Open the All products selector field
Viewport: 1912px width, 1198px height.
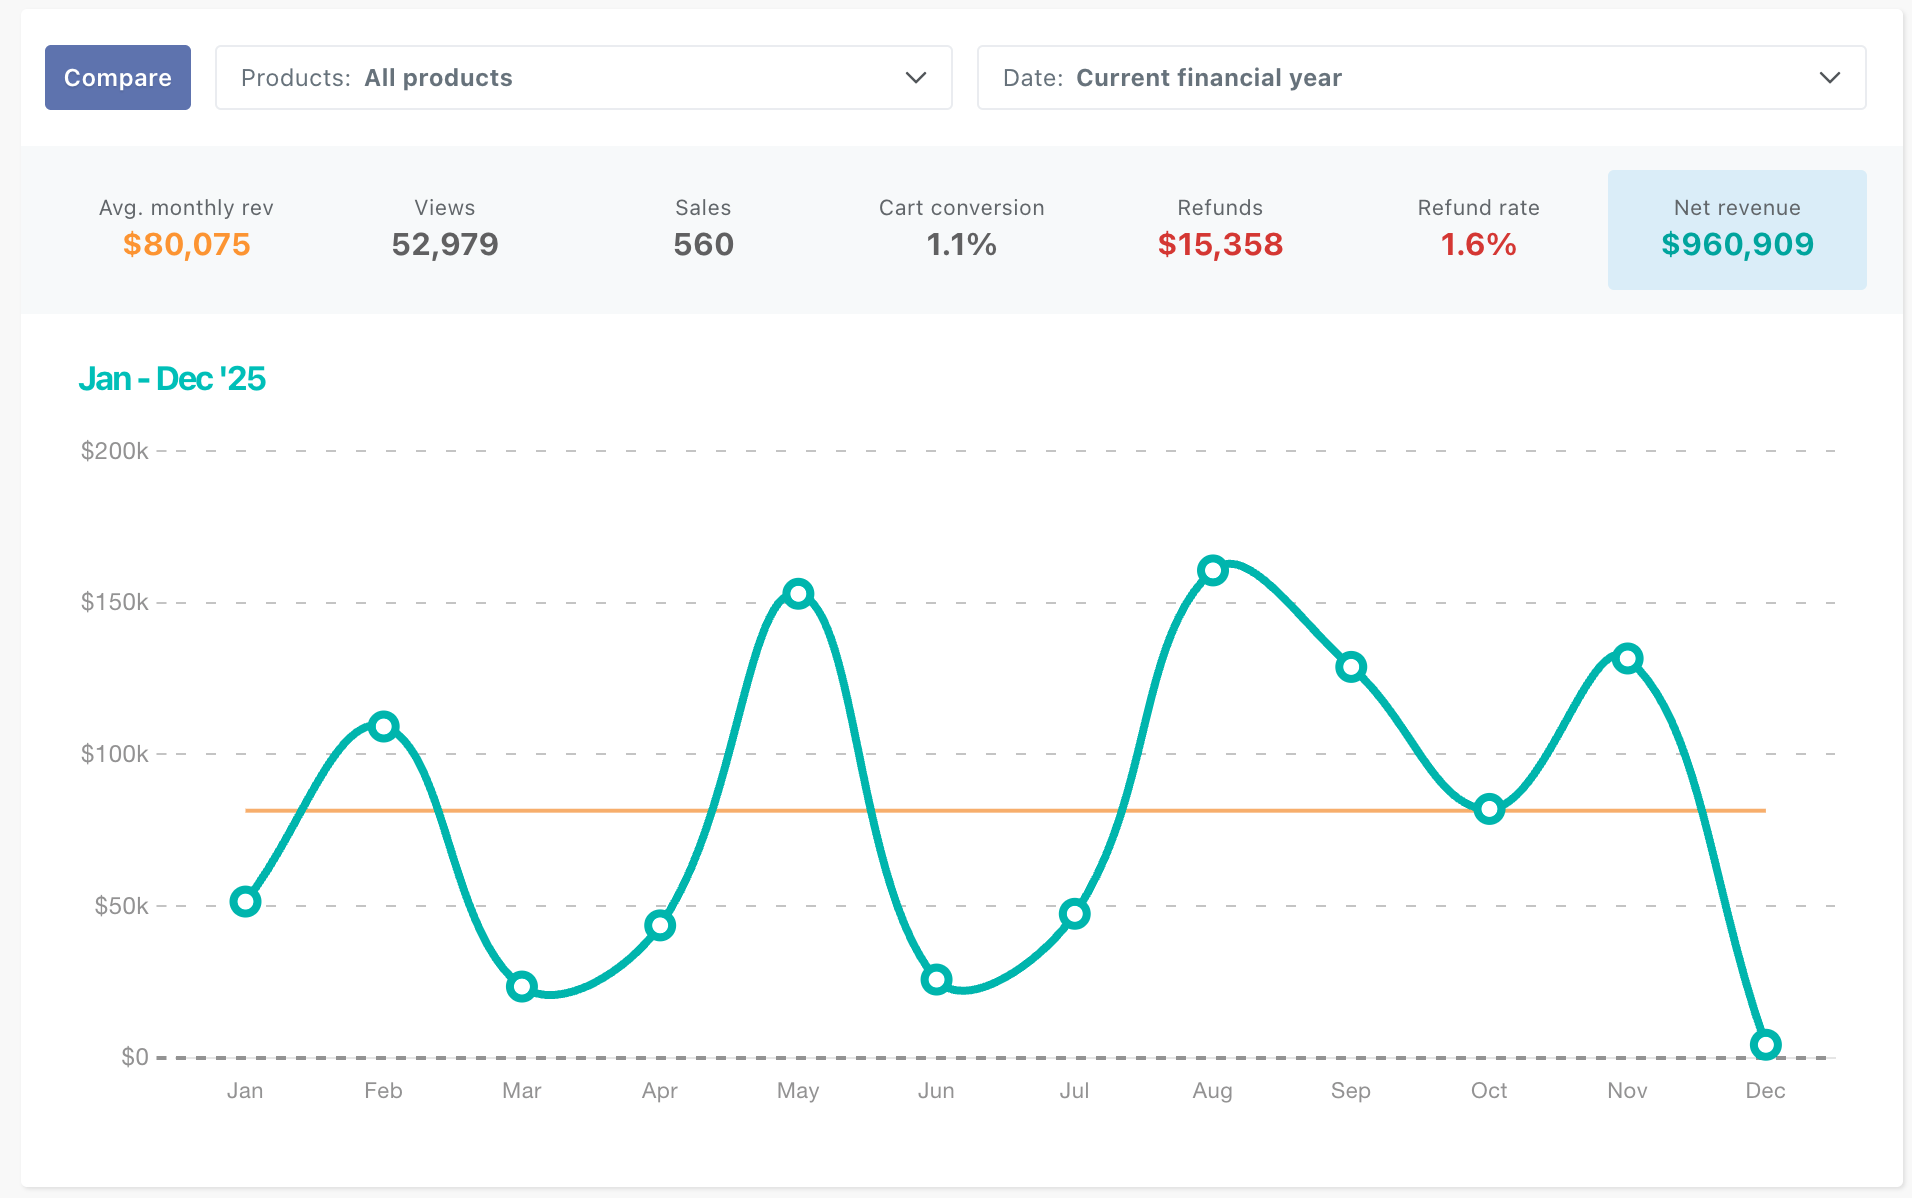tap(583, 77)
